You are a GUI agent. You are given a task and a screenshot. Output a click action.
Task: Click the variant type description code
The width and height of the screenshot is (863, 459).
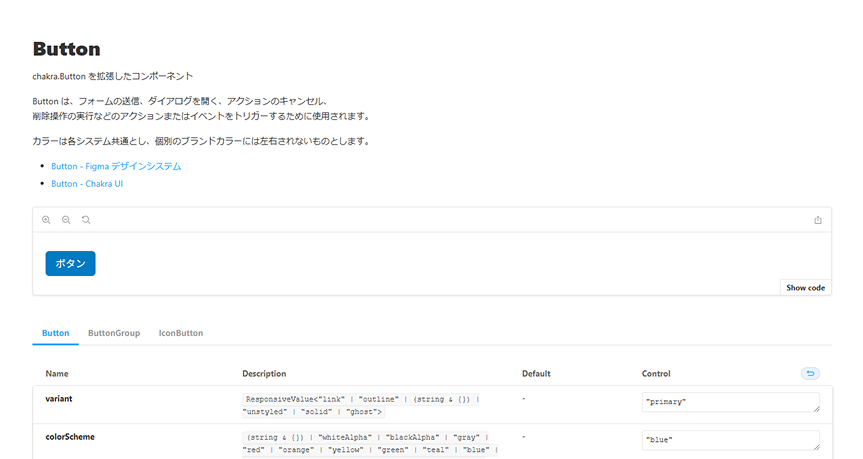click(360, 405)
